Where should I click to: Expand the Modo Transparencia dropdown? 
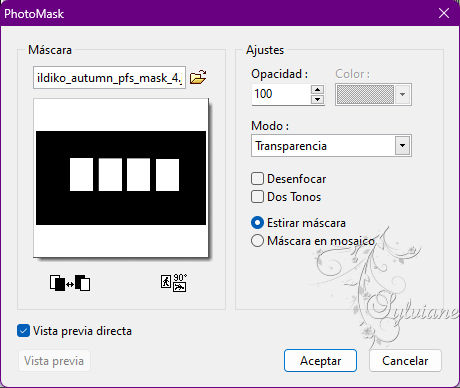402,146
